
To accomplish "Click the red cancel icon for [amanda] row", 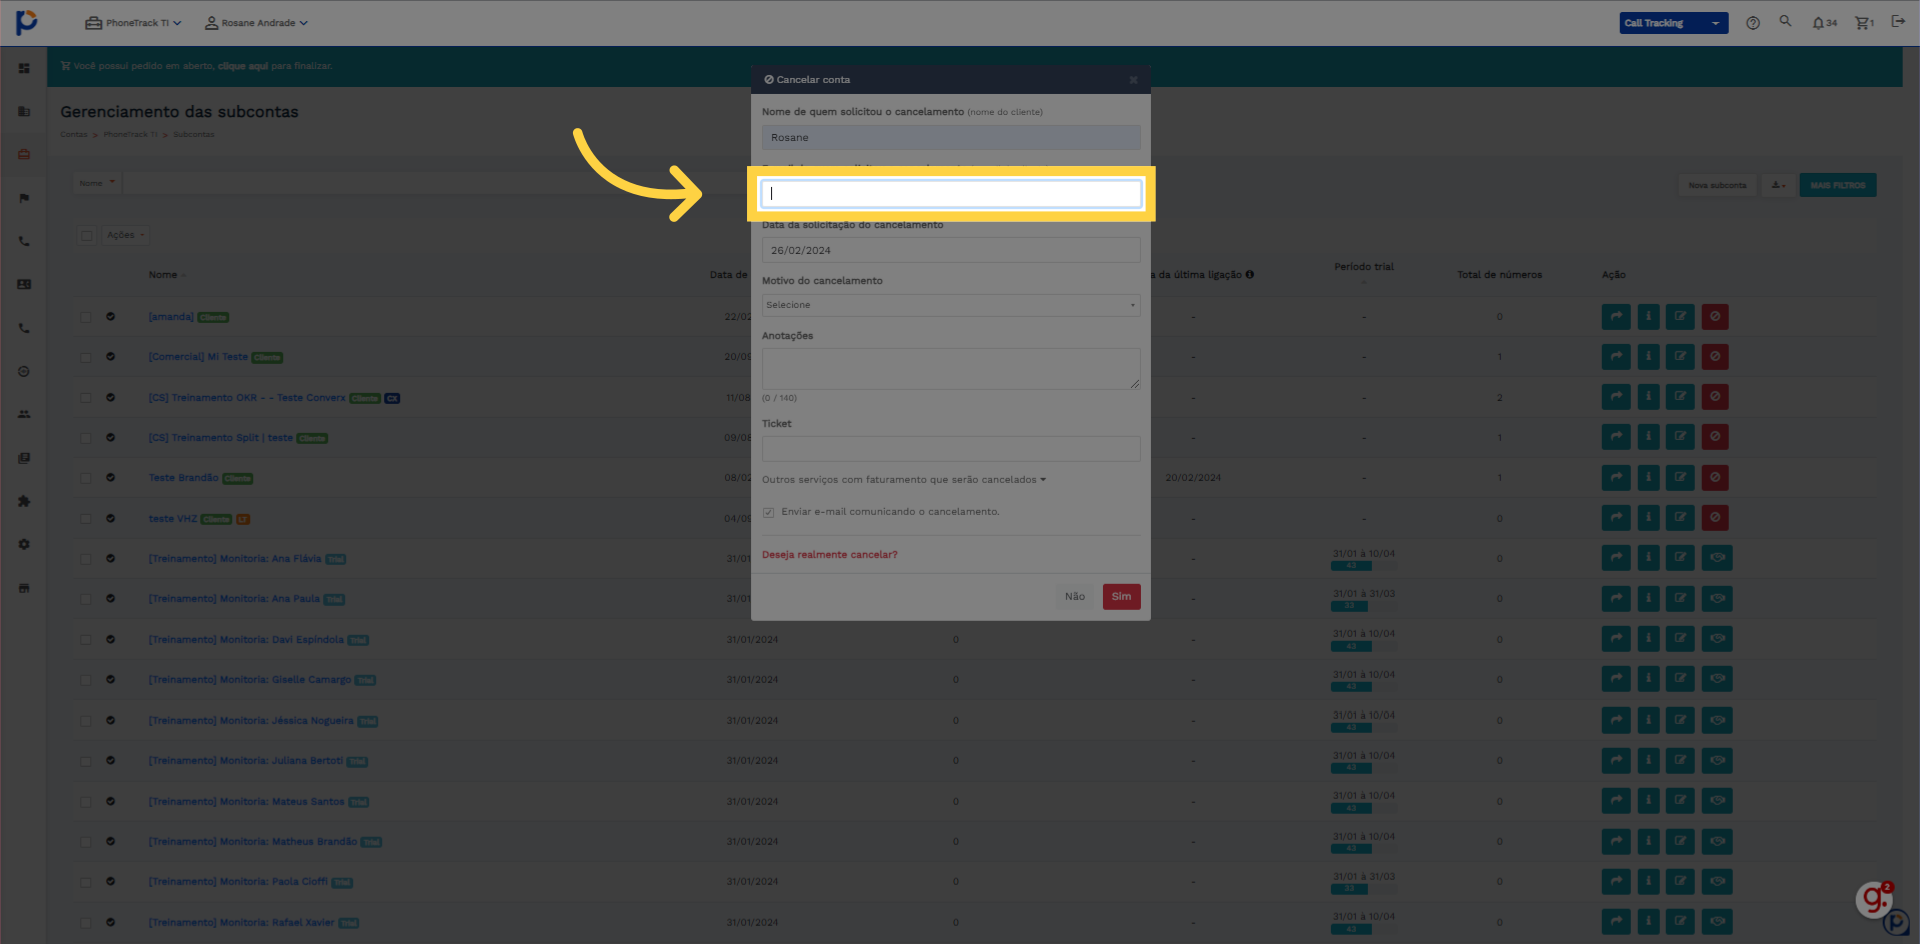I will (1715, 317).
